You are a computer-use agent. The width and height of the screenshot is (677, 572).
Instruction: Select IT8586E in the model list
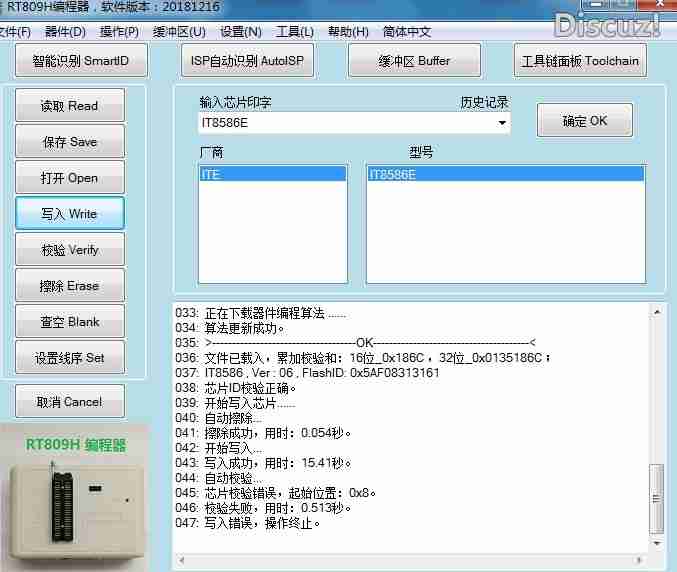[506, 174]
